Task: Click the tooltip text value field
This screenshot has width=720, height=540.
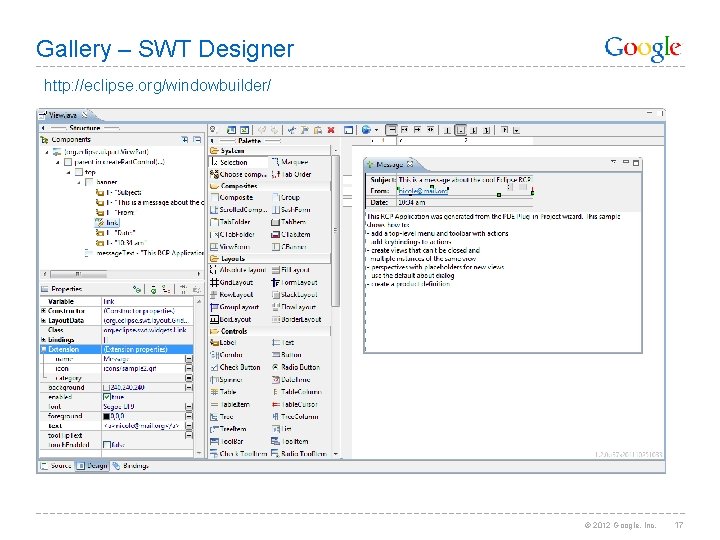Action: (x=143, y=435)
